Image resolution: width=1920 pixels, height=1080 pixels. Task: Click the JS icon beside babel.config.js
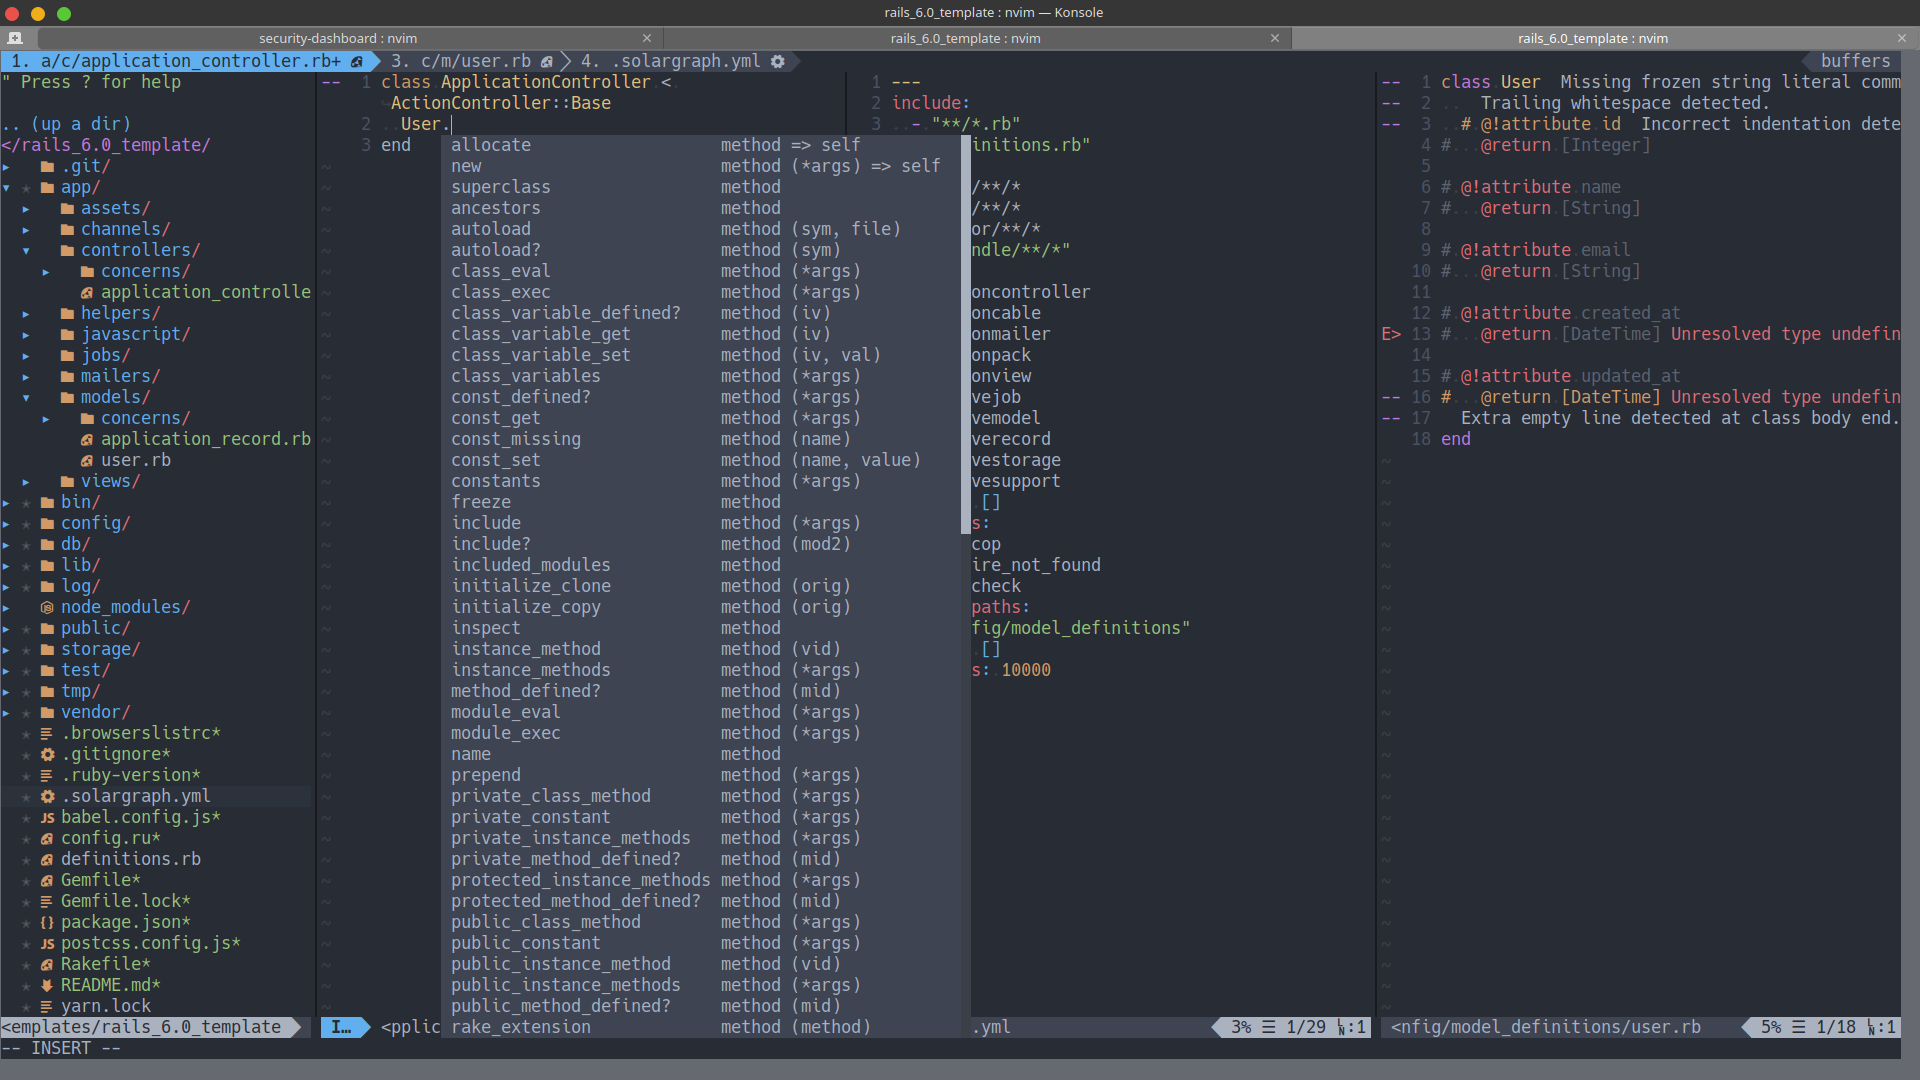47,818
